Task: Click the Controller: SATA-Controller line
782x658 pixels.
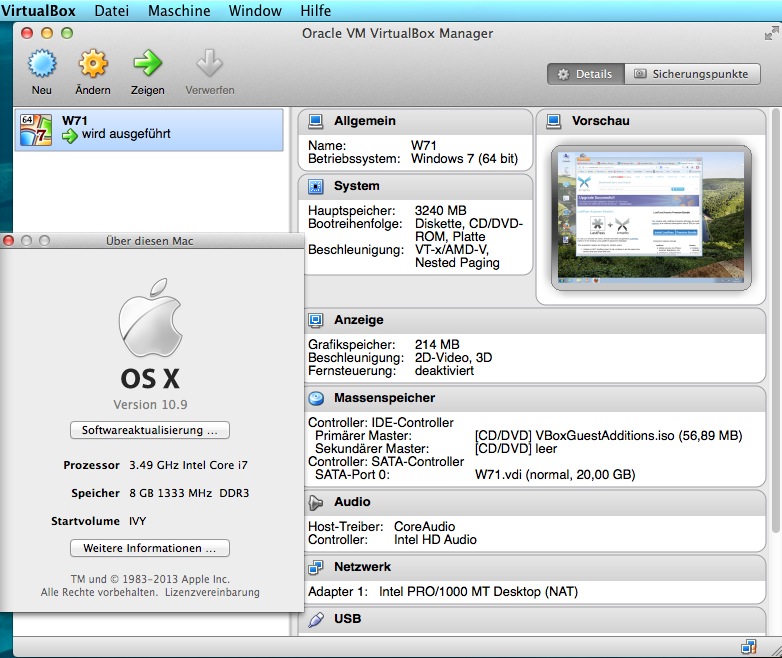Action: point(386,461)
